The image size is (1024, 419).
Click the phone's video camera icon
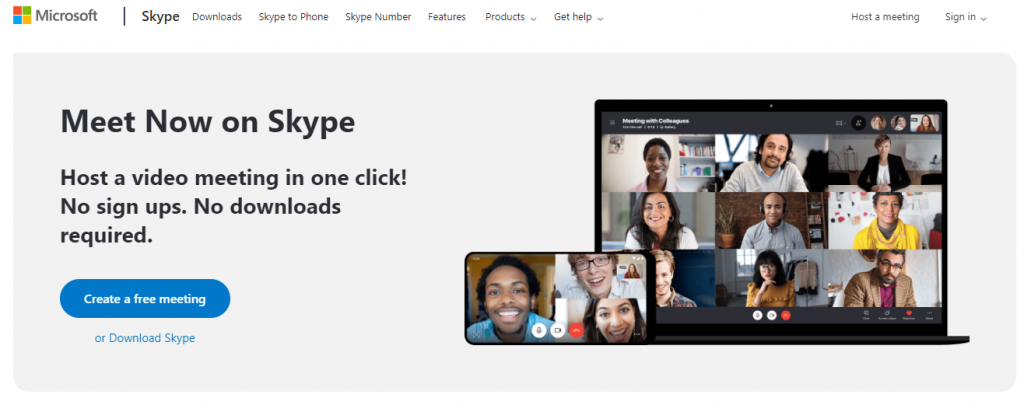pyautogui.click(x=557, y=331)
